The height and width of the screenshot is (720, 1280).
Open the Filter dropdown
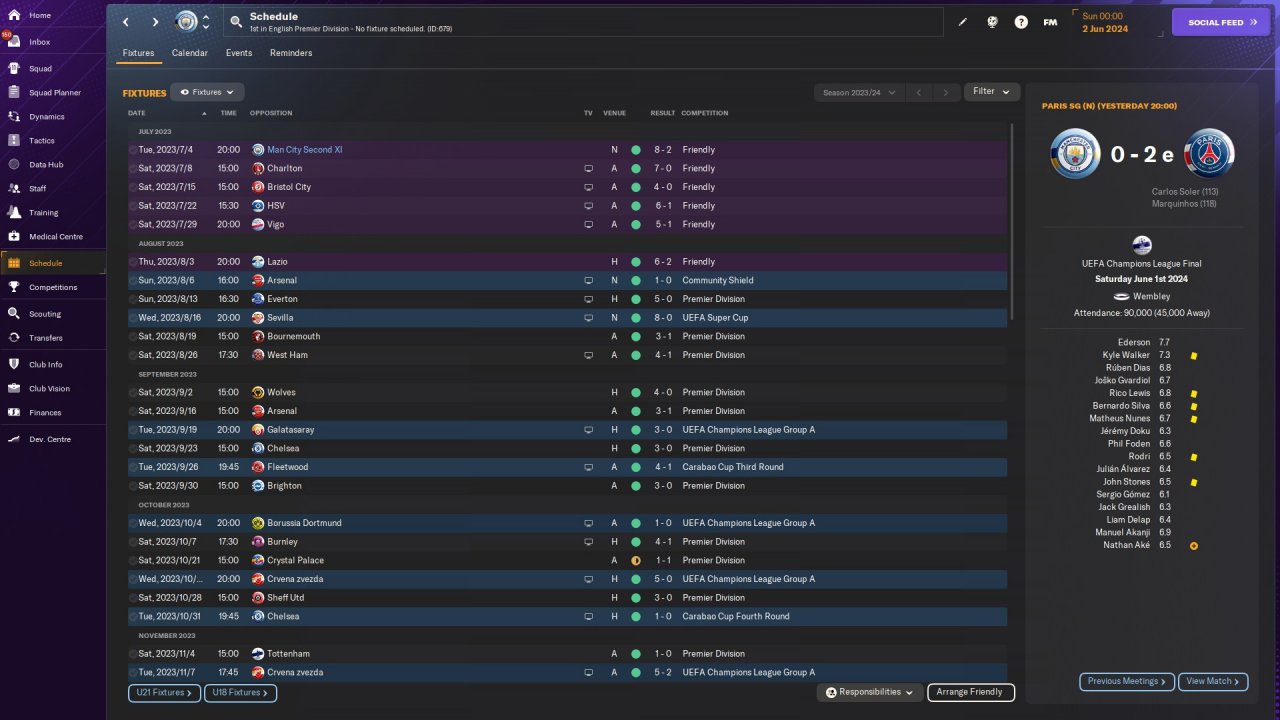click(991, 92)
